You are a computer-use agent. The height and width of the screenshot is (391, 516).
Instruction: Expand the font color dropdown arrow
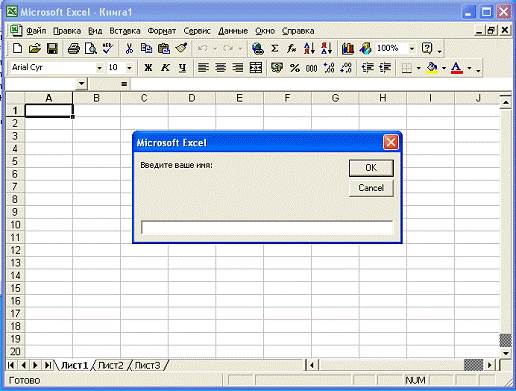click(469, 68)
